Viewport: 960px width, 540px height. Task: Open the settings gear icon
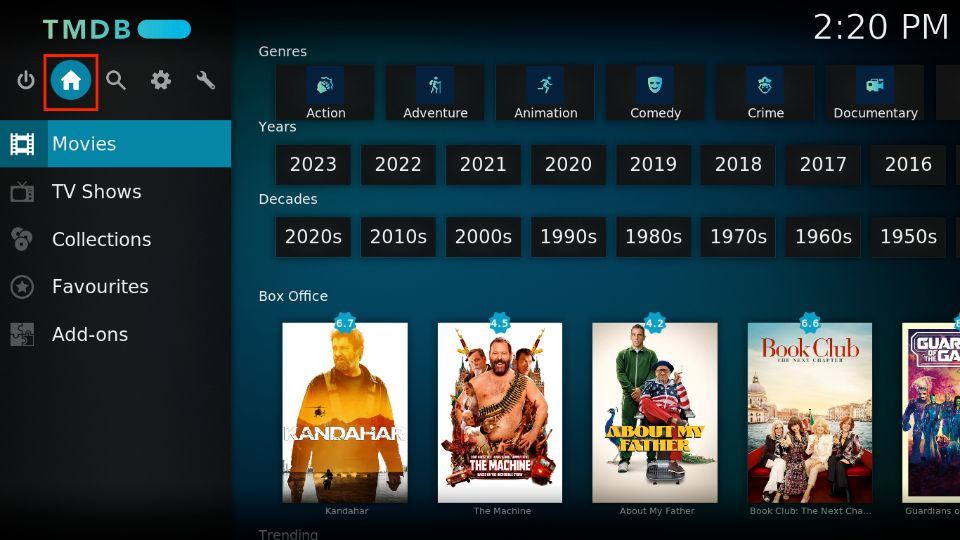click(x=161, y=80)
